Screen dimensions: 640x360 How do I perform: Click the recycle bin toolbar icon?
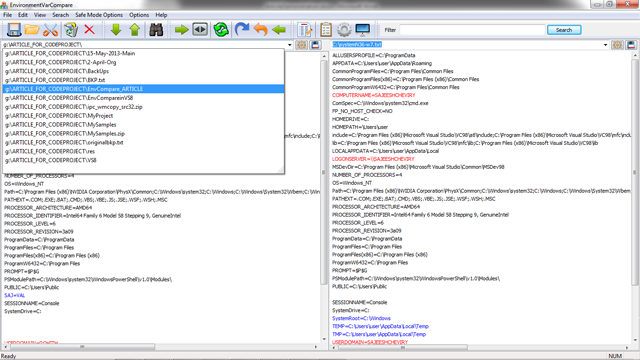(71, 30)
